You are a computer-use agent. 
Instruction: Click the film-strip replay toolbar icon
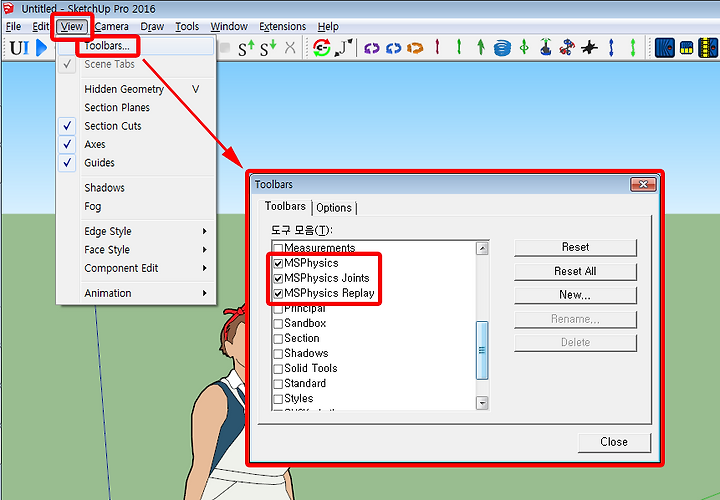coord(708,48)
